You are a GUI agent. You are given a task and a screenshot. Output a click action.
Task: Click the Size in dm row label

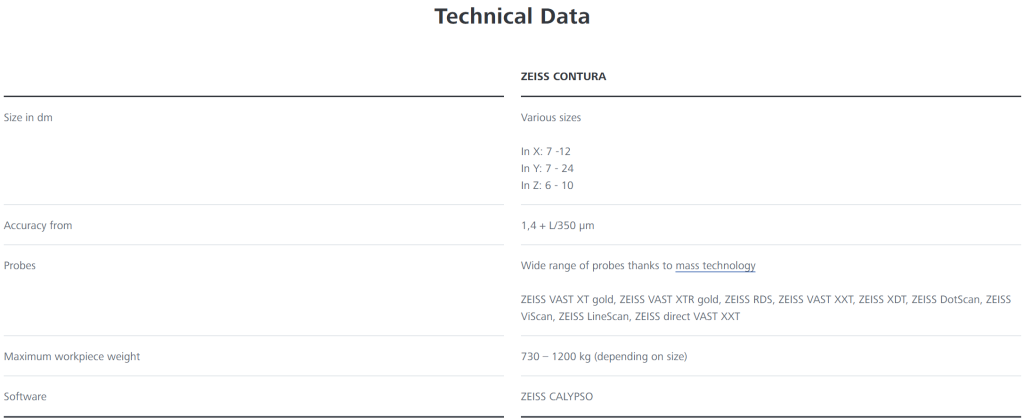pyautogui.click(x=28, y=118)
